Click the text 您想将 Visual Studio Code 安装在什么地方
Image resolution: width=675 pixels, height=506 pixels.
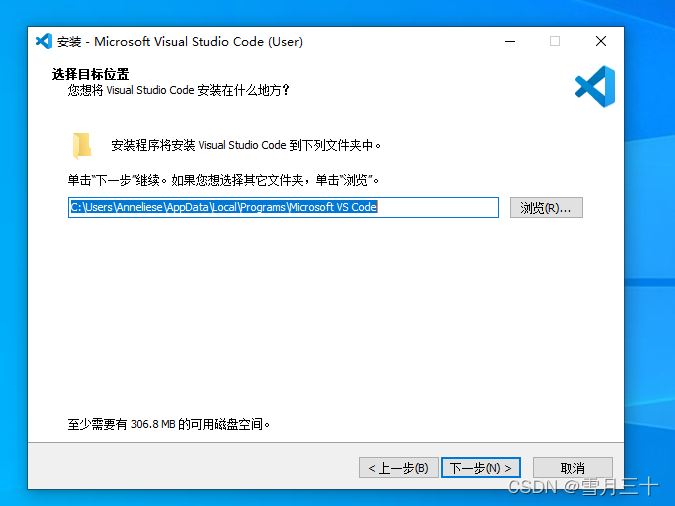(179, 90)
